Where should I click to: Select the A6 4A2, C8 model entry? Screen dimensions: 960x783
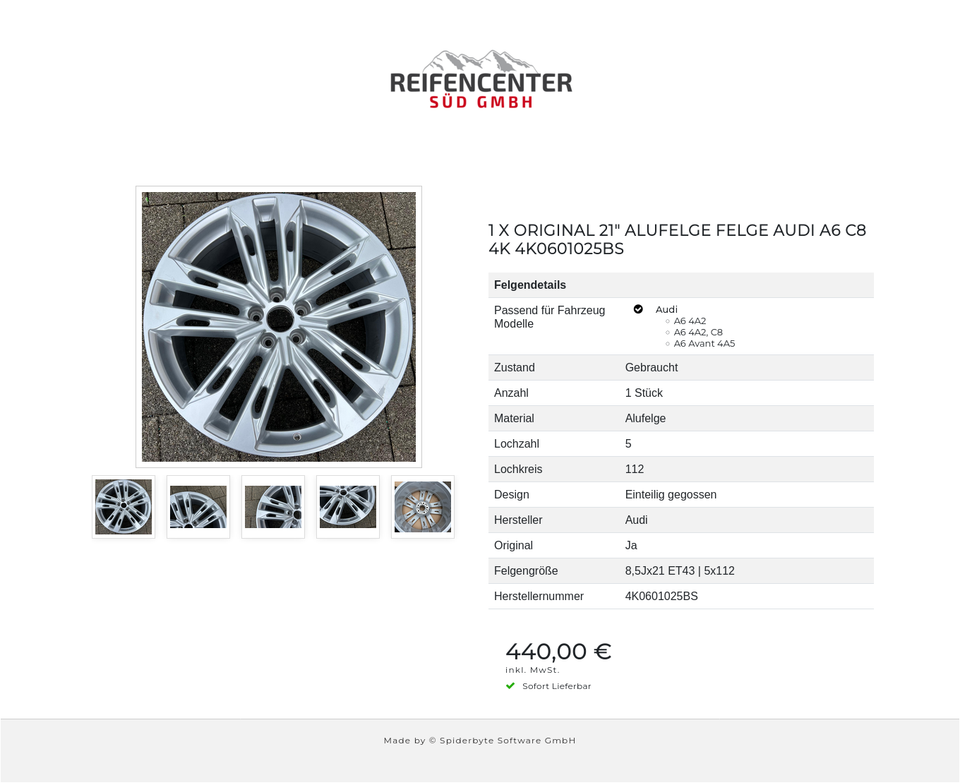(698, 332)
